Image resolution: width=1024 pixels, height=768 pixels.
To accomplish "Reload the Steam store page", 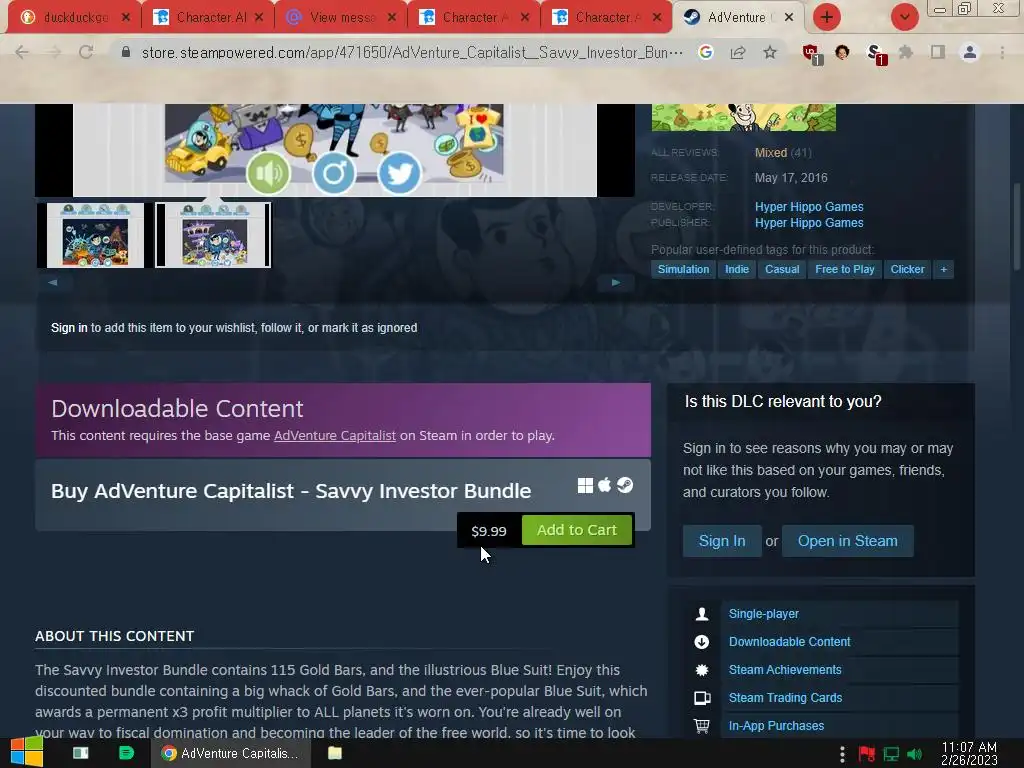I will tap(86, 52).
